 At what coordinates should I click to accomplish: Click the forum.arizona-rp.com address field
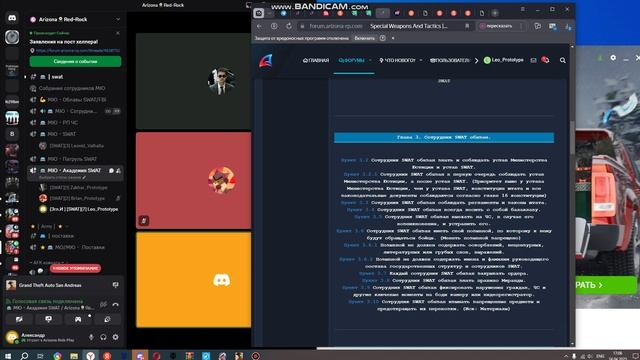[336, 26]
